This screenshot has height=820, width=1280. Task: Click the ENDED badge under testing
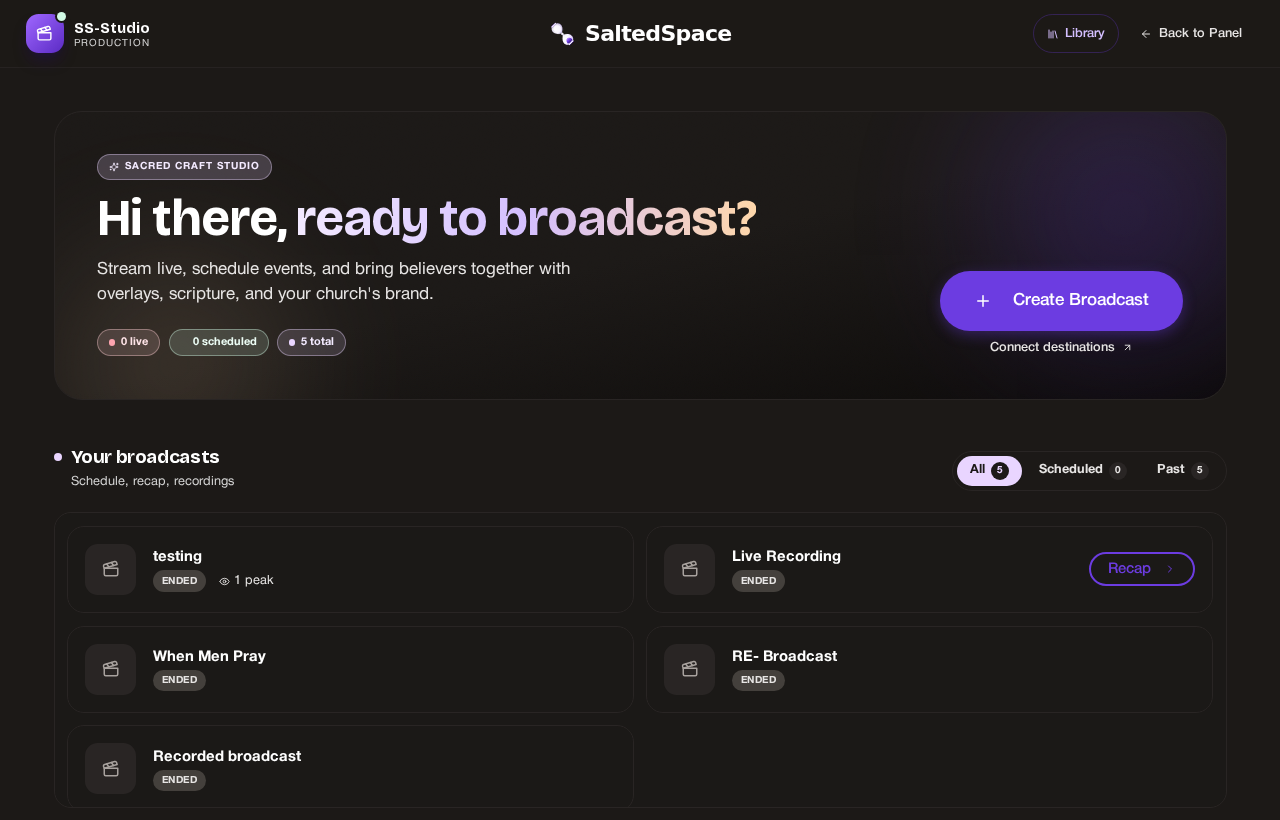click(x=179, y=581)
